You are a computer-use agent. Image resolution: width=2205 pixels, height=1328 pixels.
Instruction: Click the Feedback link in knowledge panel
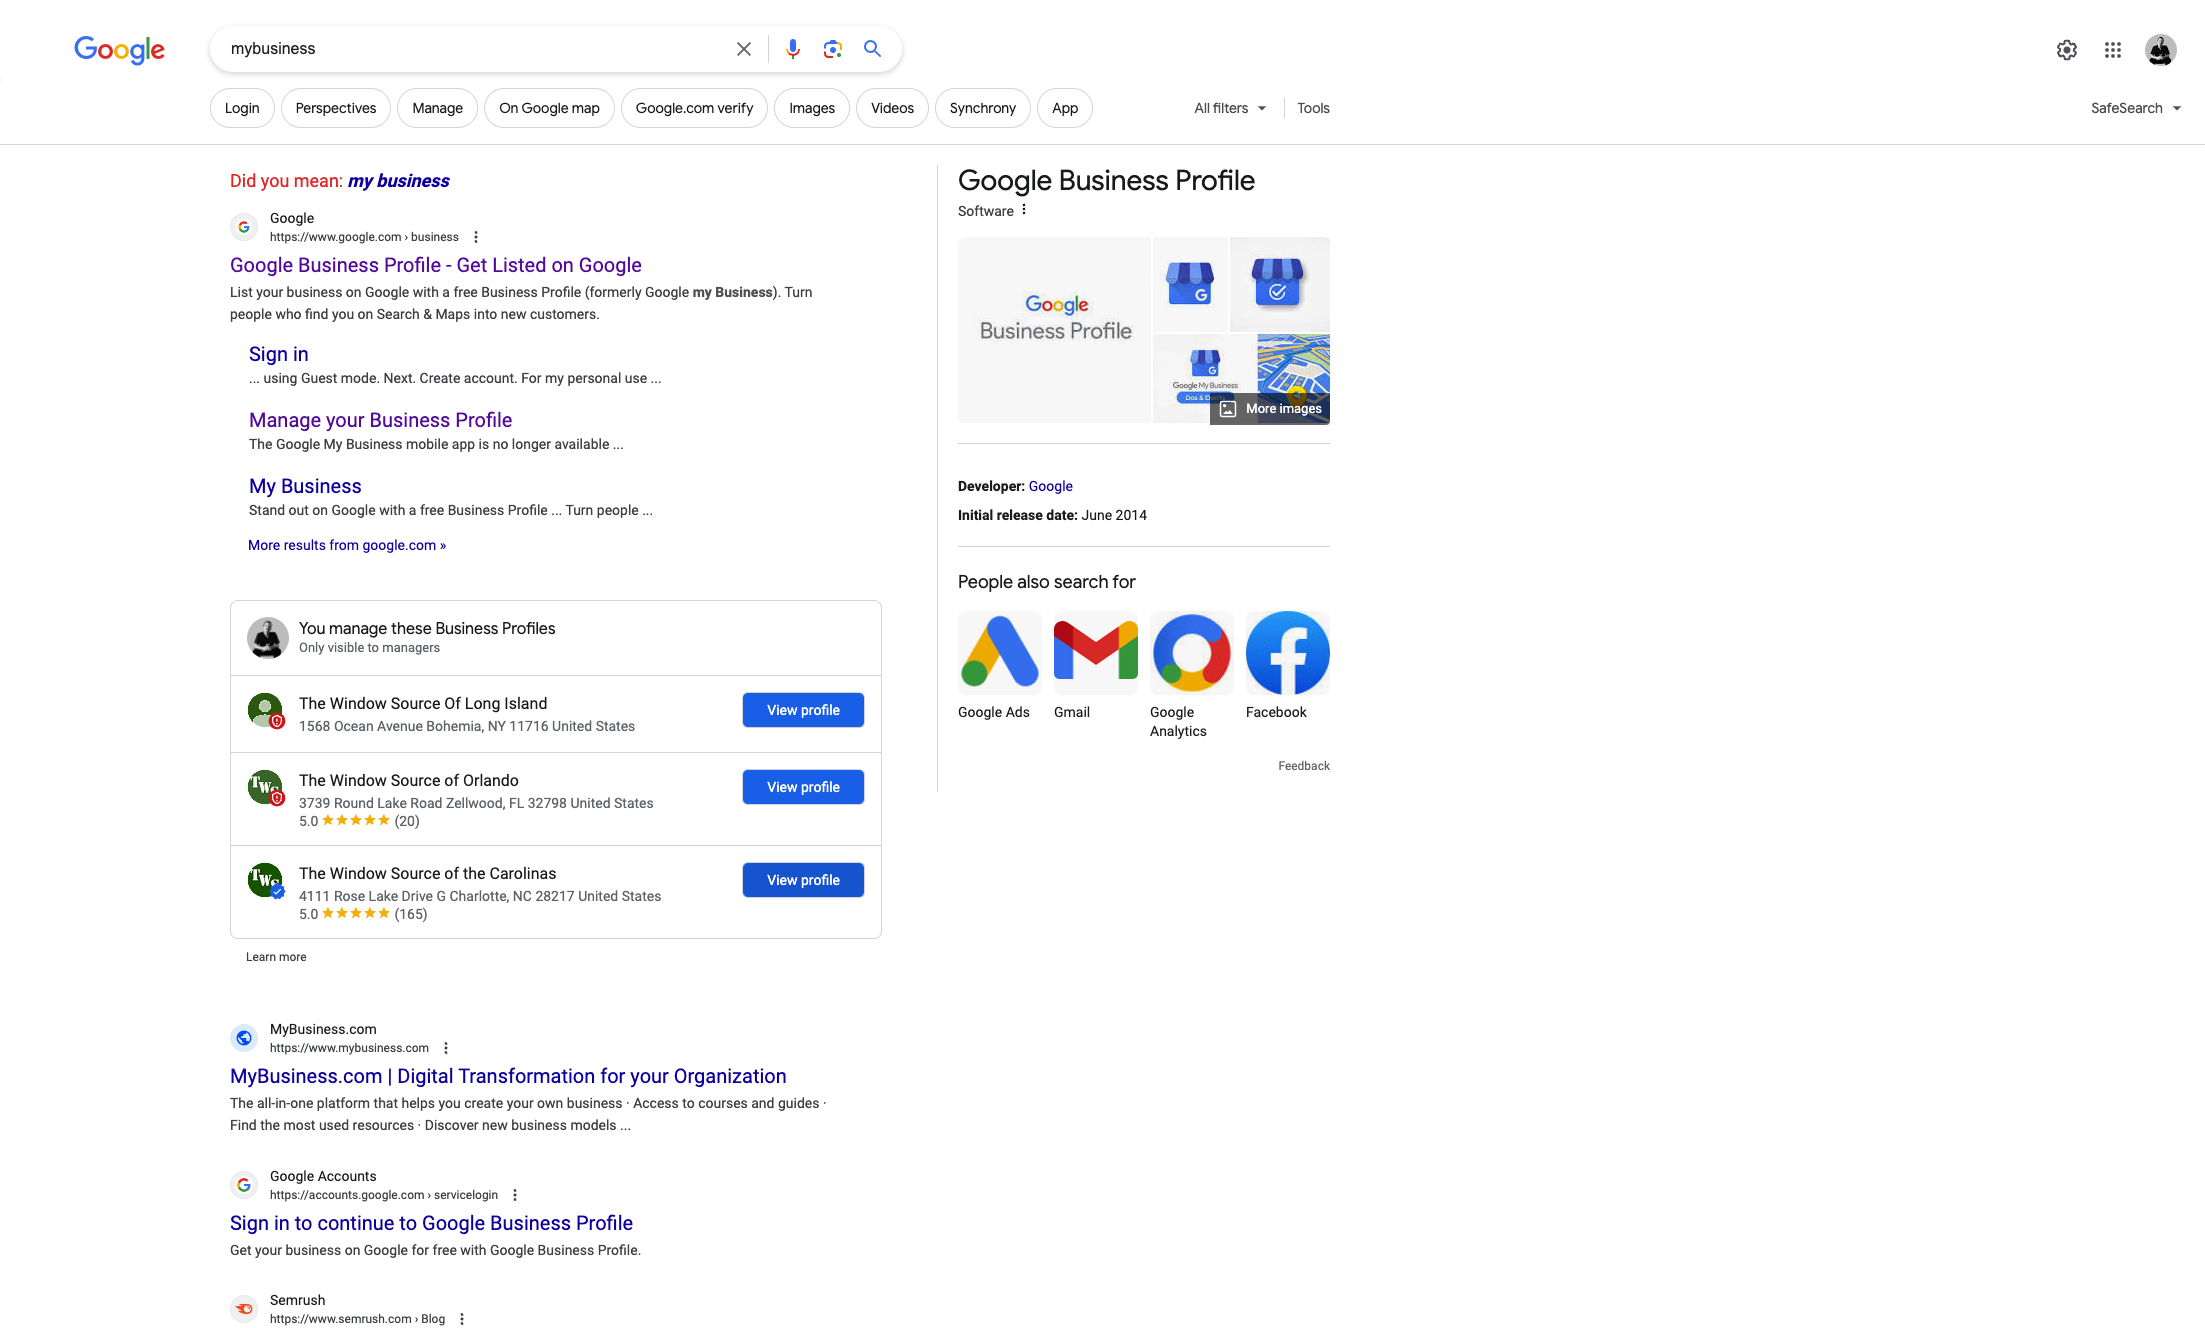coord(1303,766)
